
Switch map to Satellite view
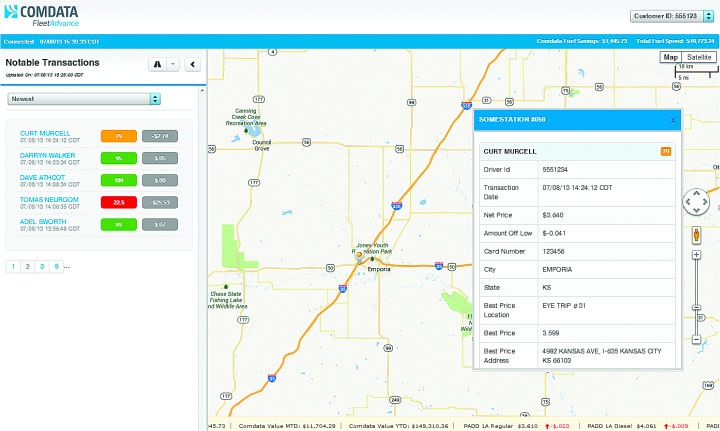[699, 57]
